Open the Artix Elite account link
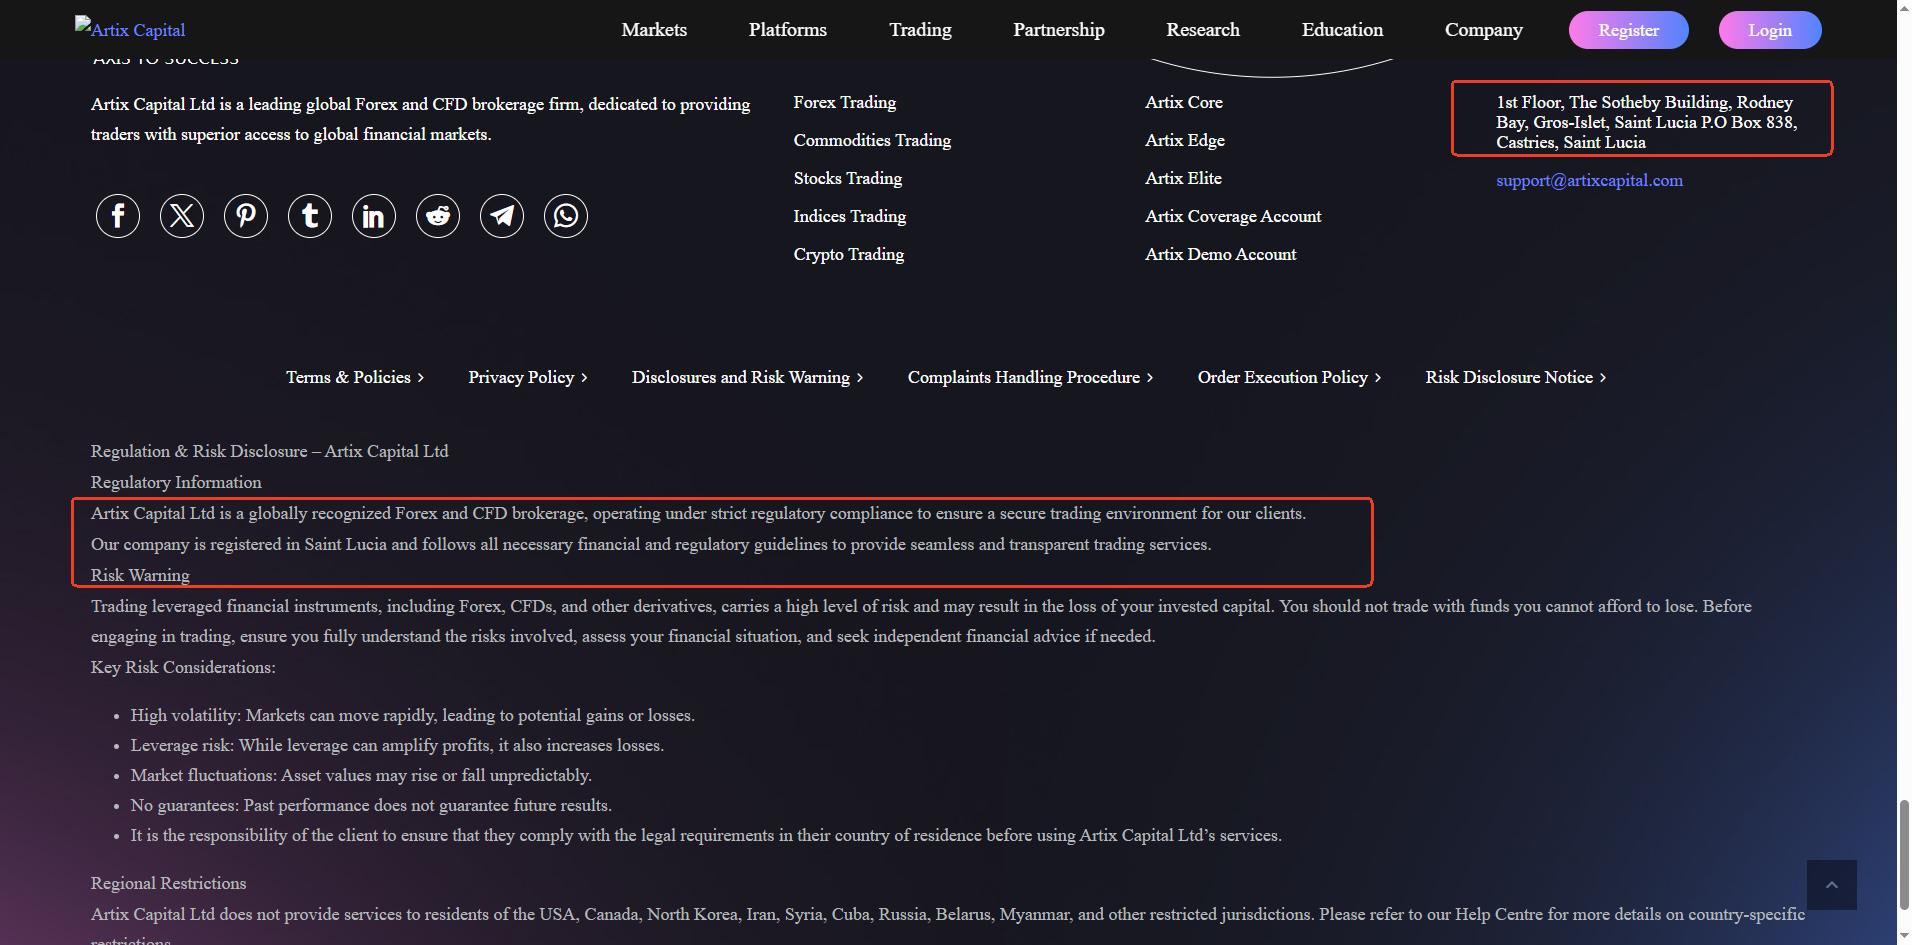The image size is (1912, 945). point(1183,178)
